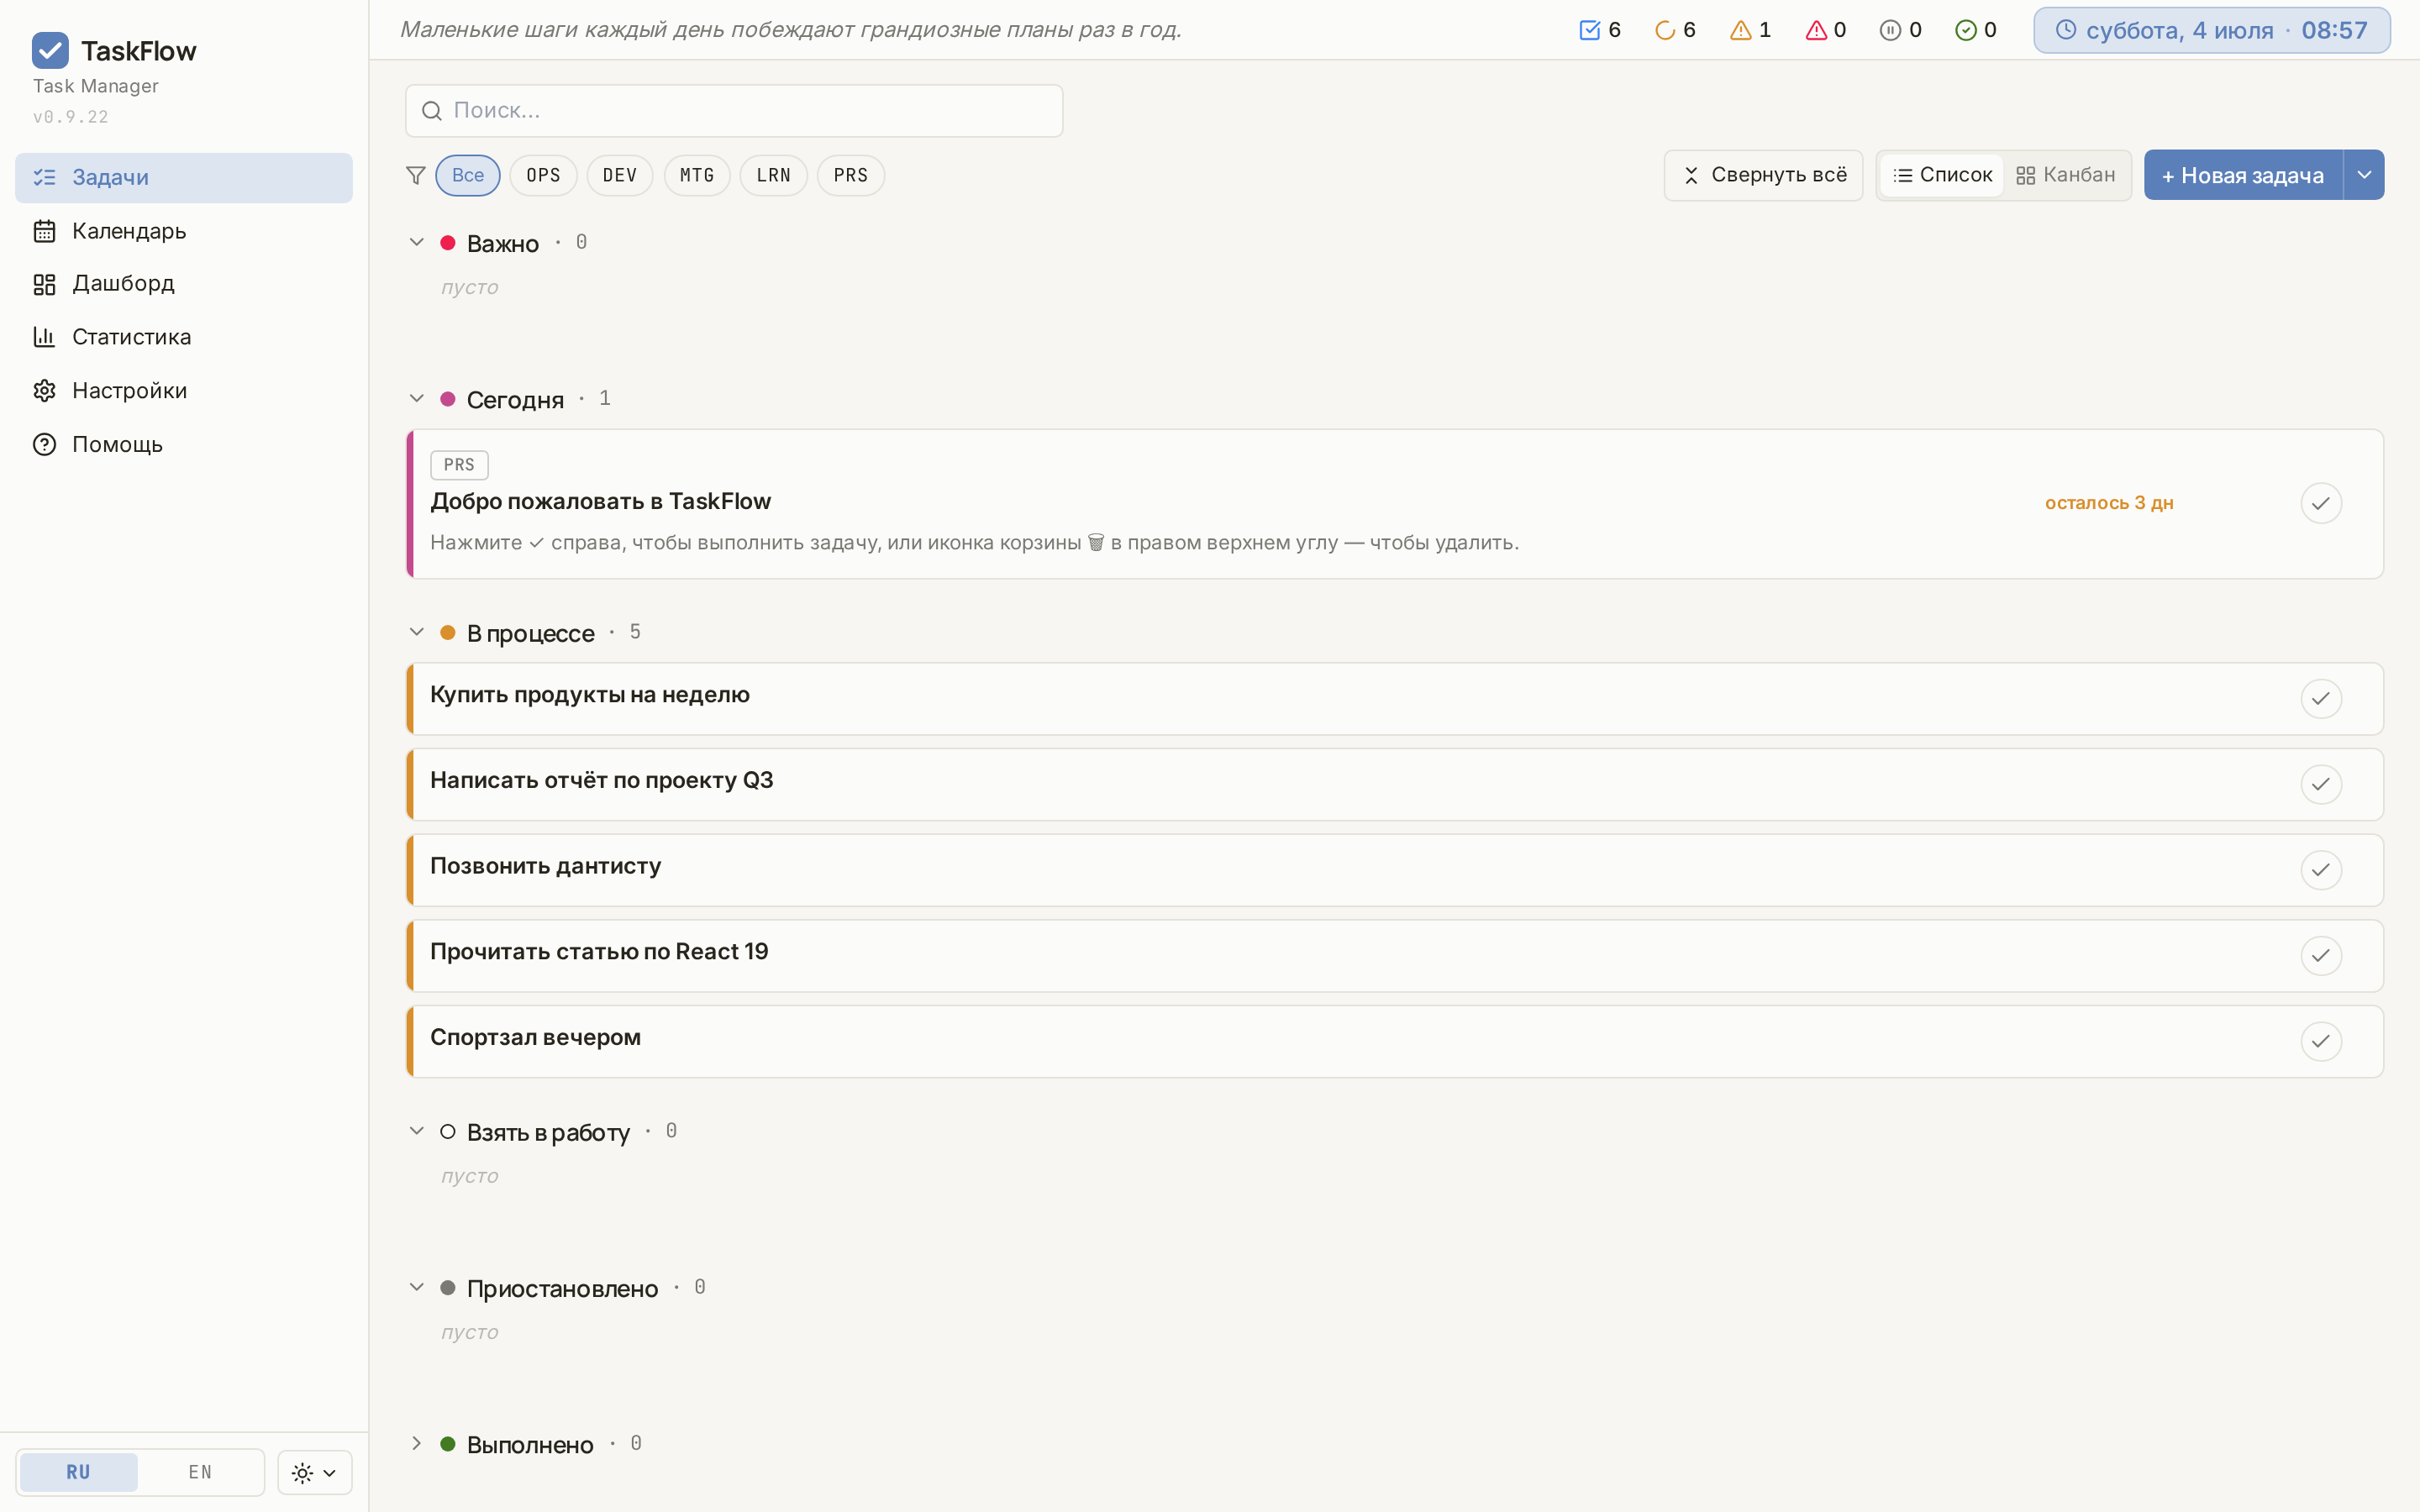Viewport: 2420px width, 1512px height.
Task: Click the orange dot beside В процессе
Action: click(448, 633)
